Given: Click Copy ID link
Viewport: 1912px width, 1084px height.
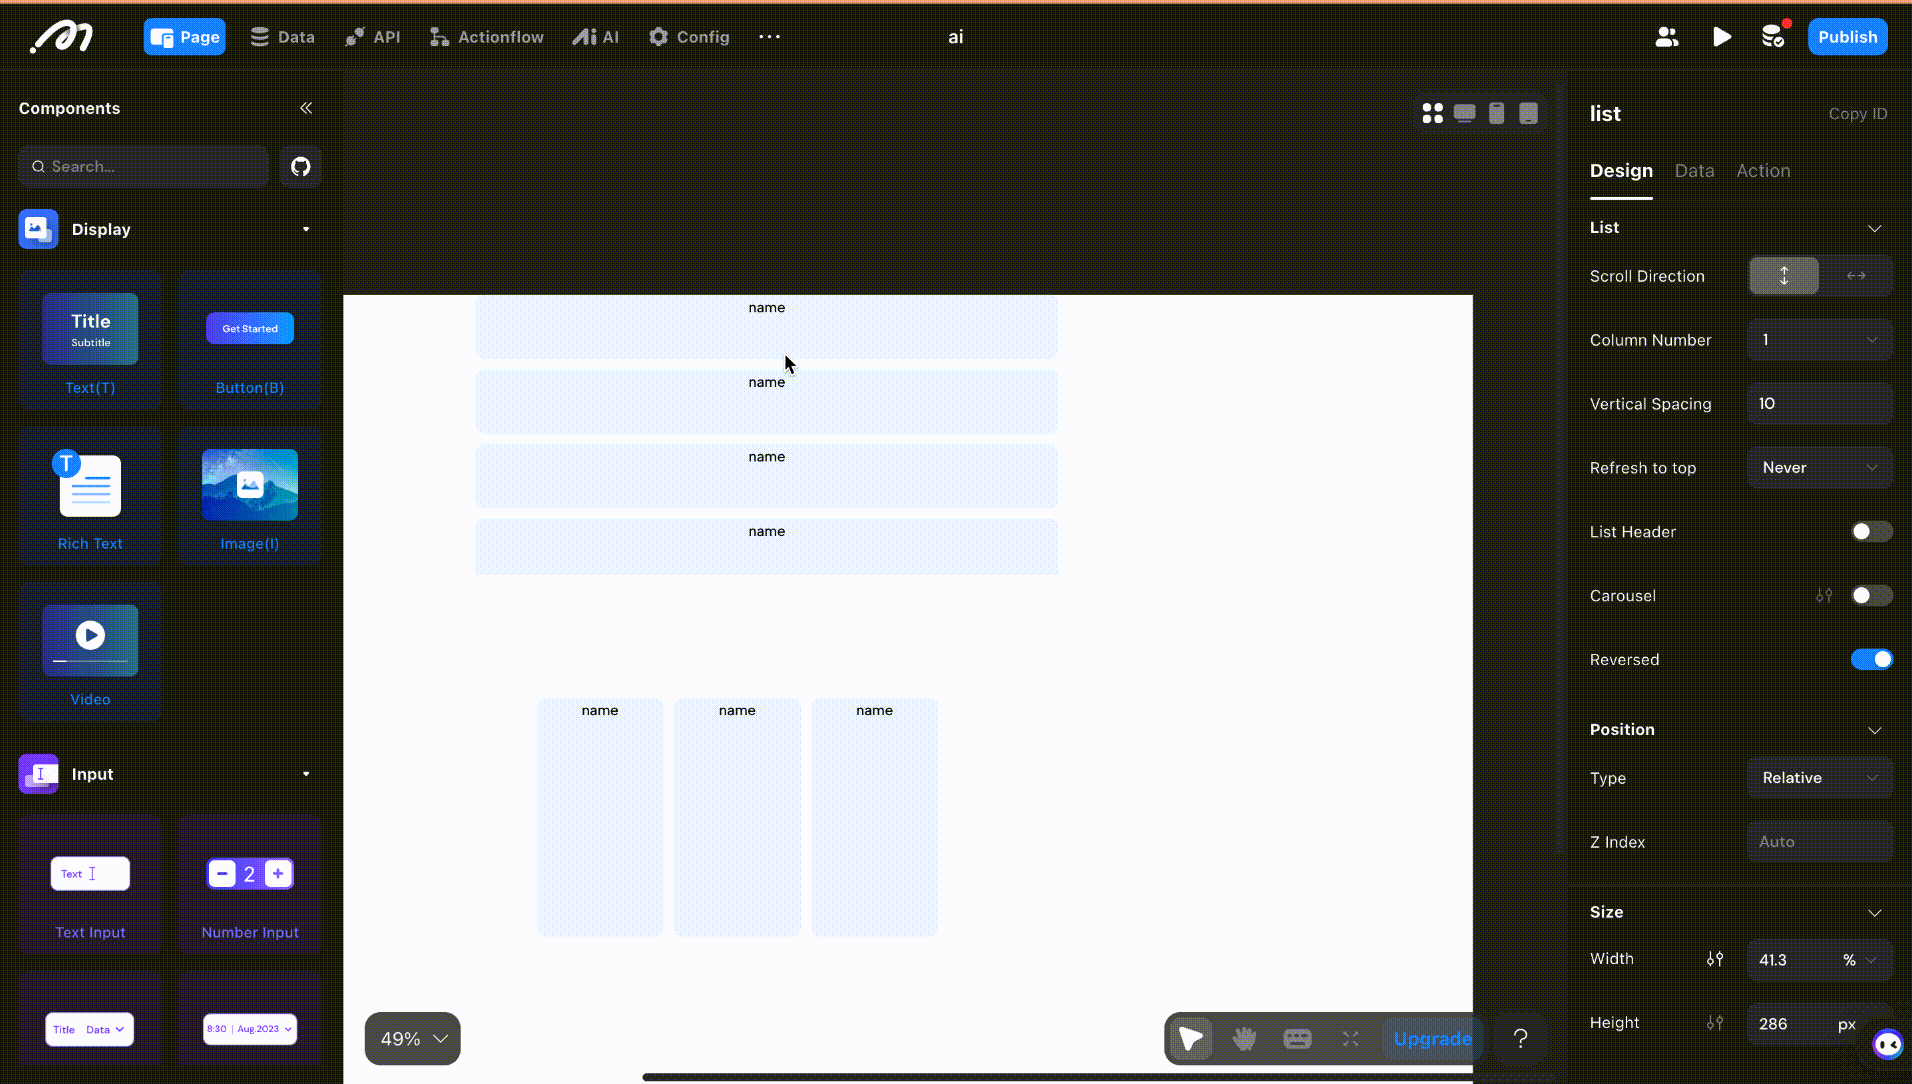Looking at the screenshot, I should pos(1858,114).
